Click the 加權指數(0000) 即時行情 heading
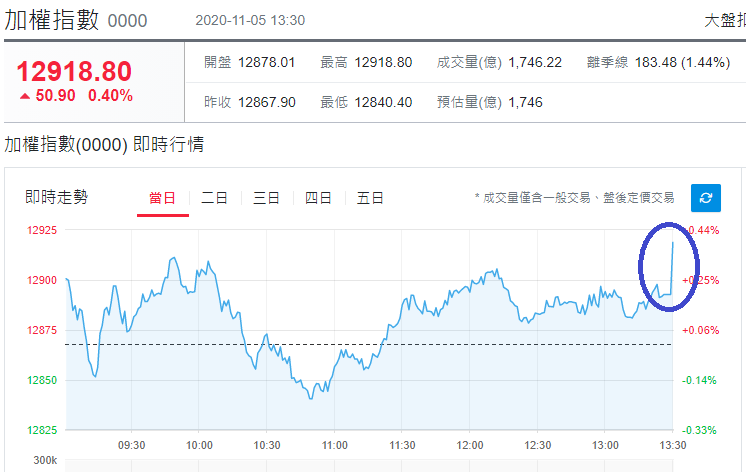This screenshot has width=746, height=472. (104, 144)
